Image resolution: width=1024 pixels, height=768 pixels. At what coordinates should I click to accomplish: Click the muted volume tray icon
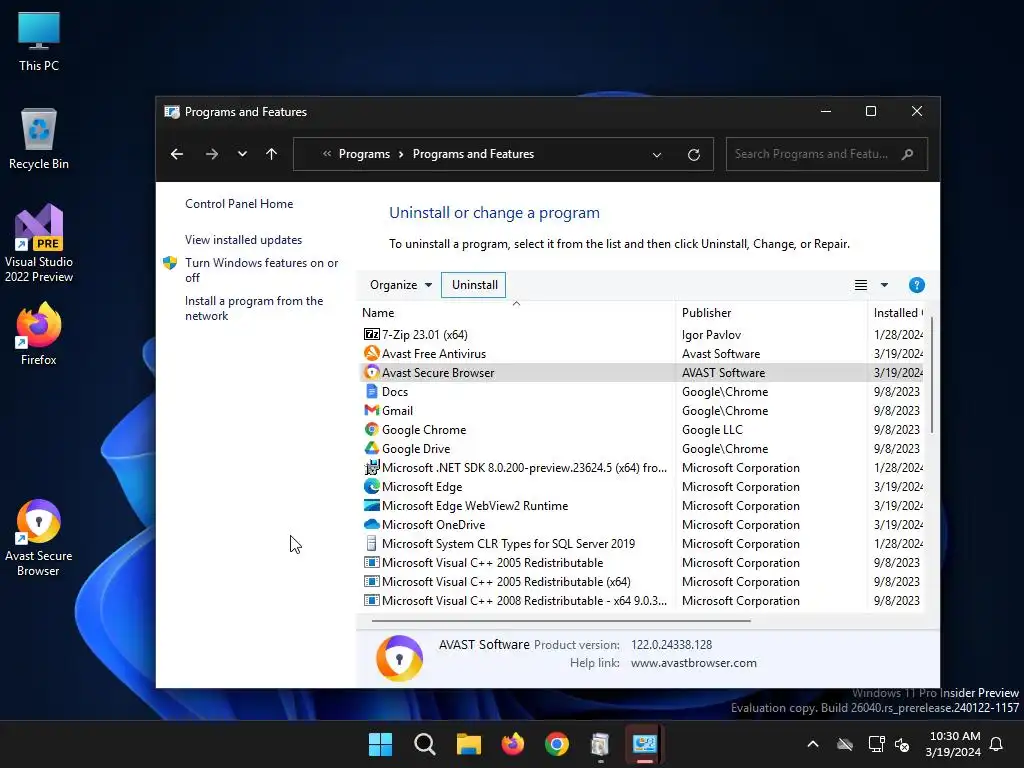(x=902, y=744)
